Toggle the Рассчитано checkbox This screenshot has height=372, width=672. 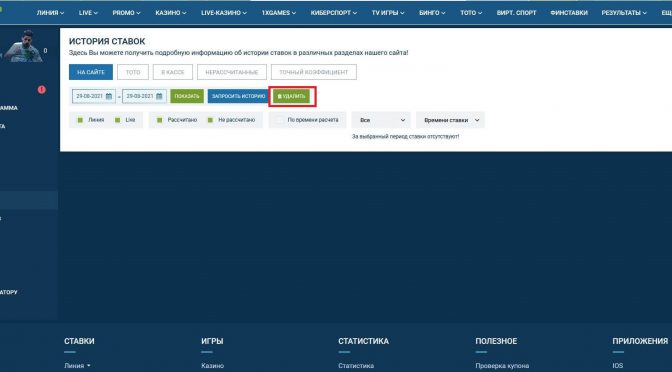tap(160, 120)
